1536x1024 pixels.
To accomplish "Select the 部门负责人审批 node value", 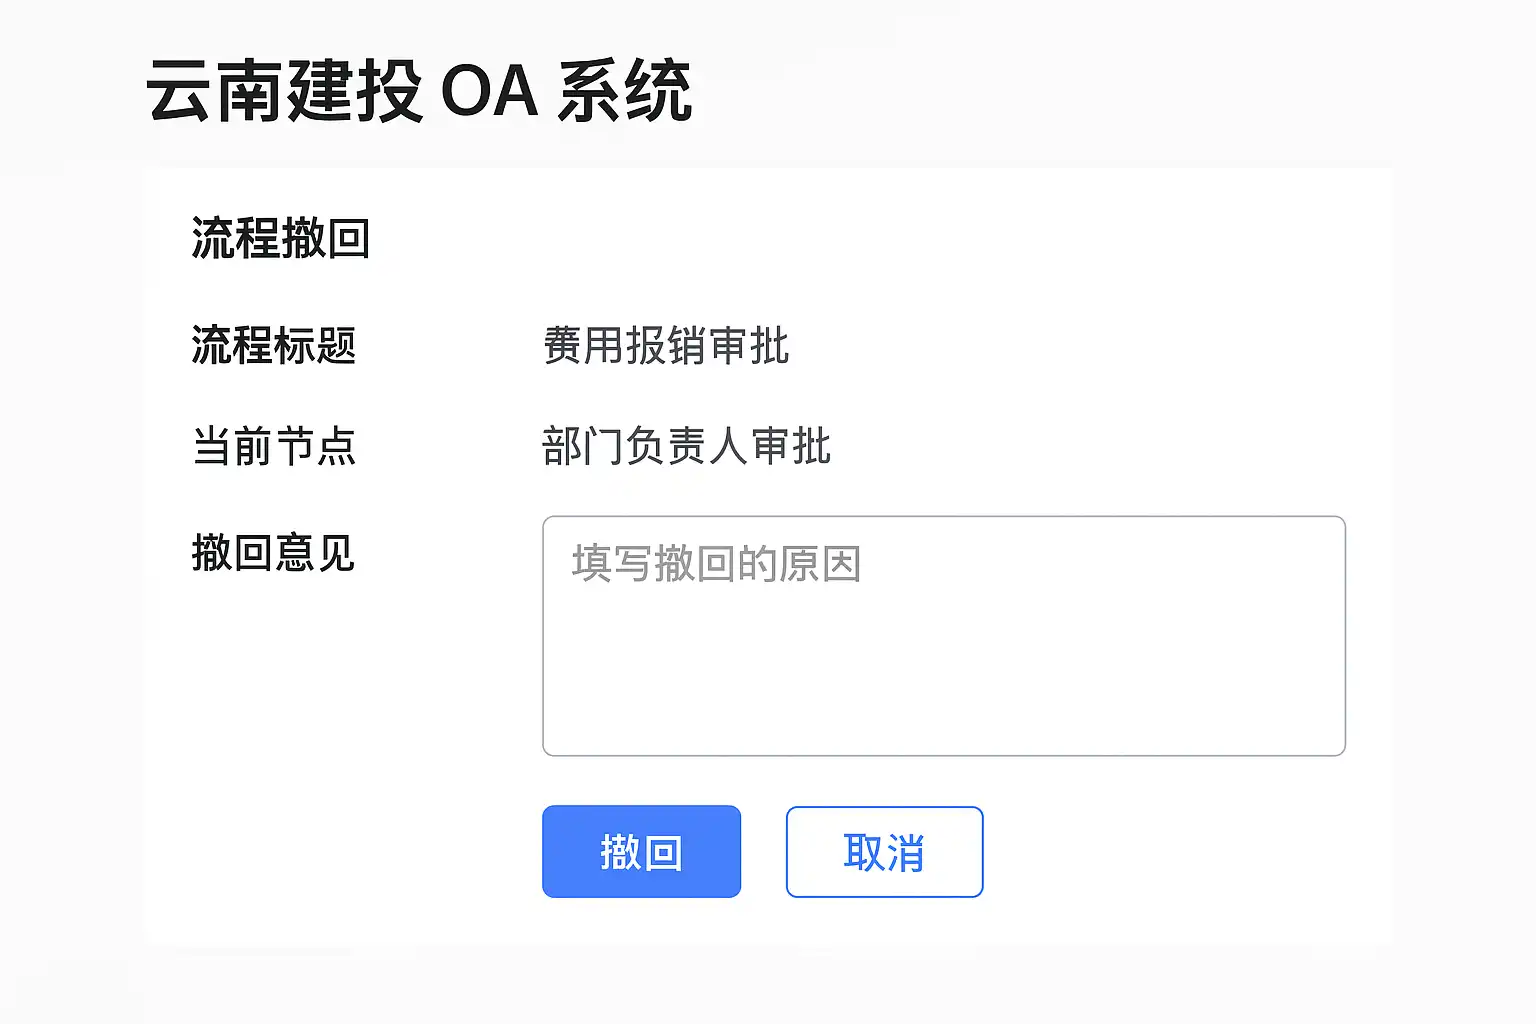I will 686,446.
